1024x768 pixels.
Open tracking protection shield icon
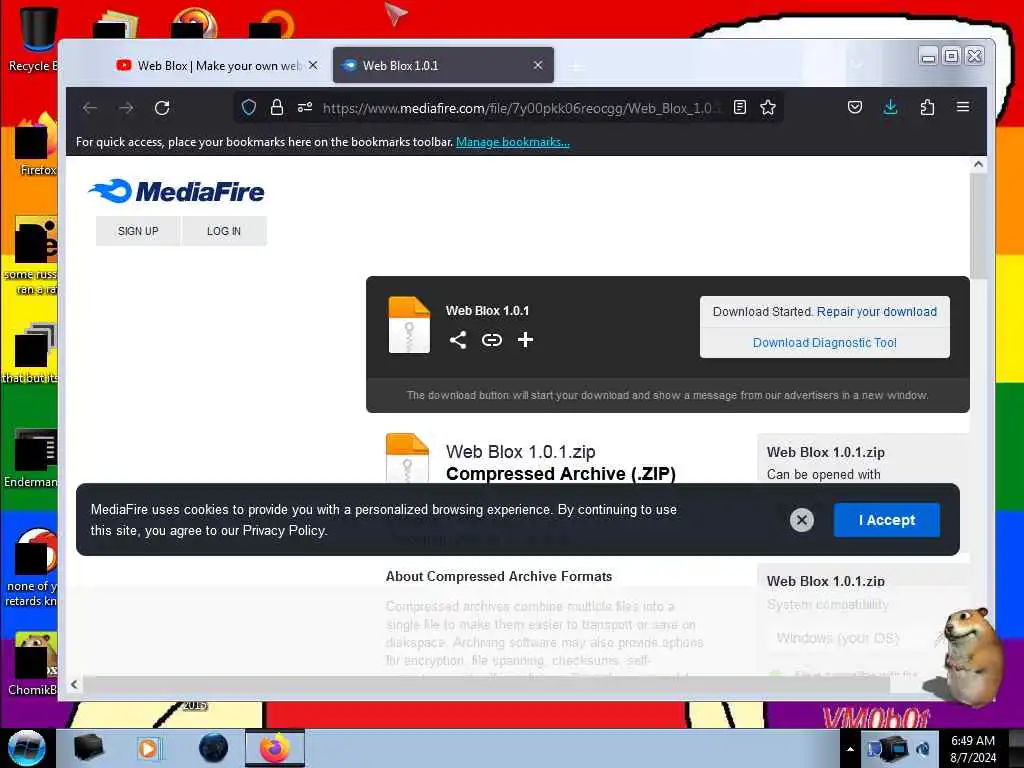[x=249, y=108]
